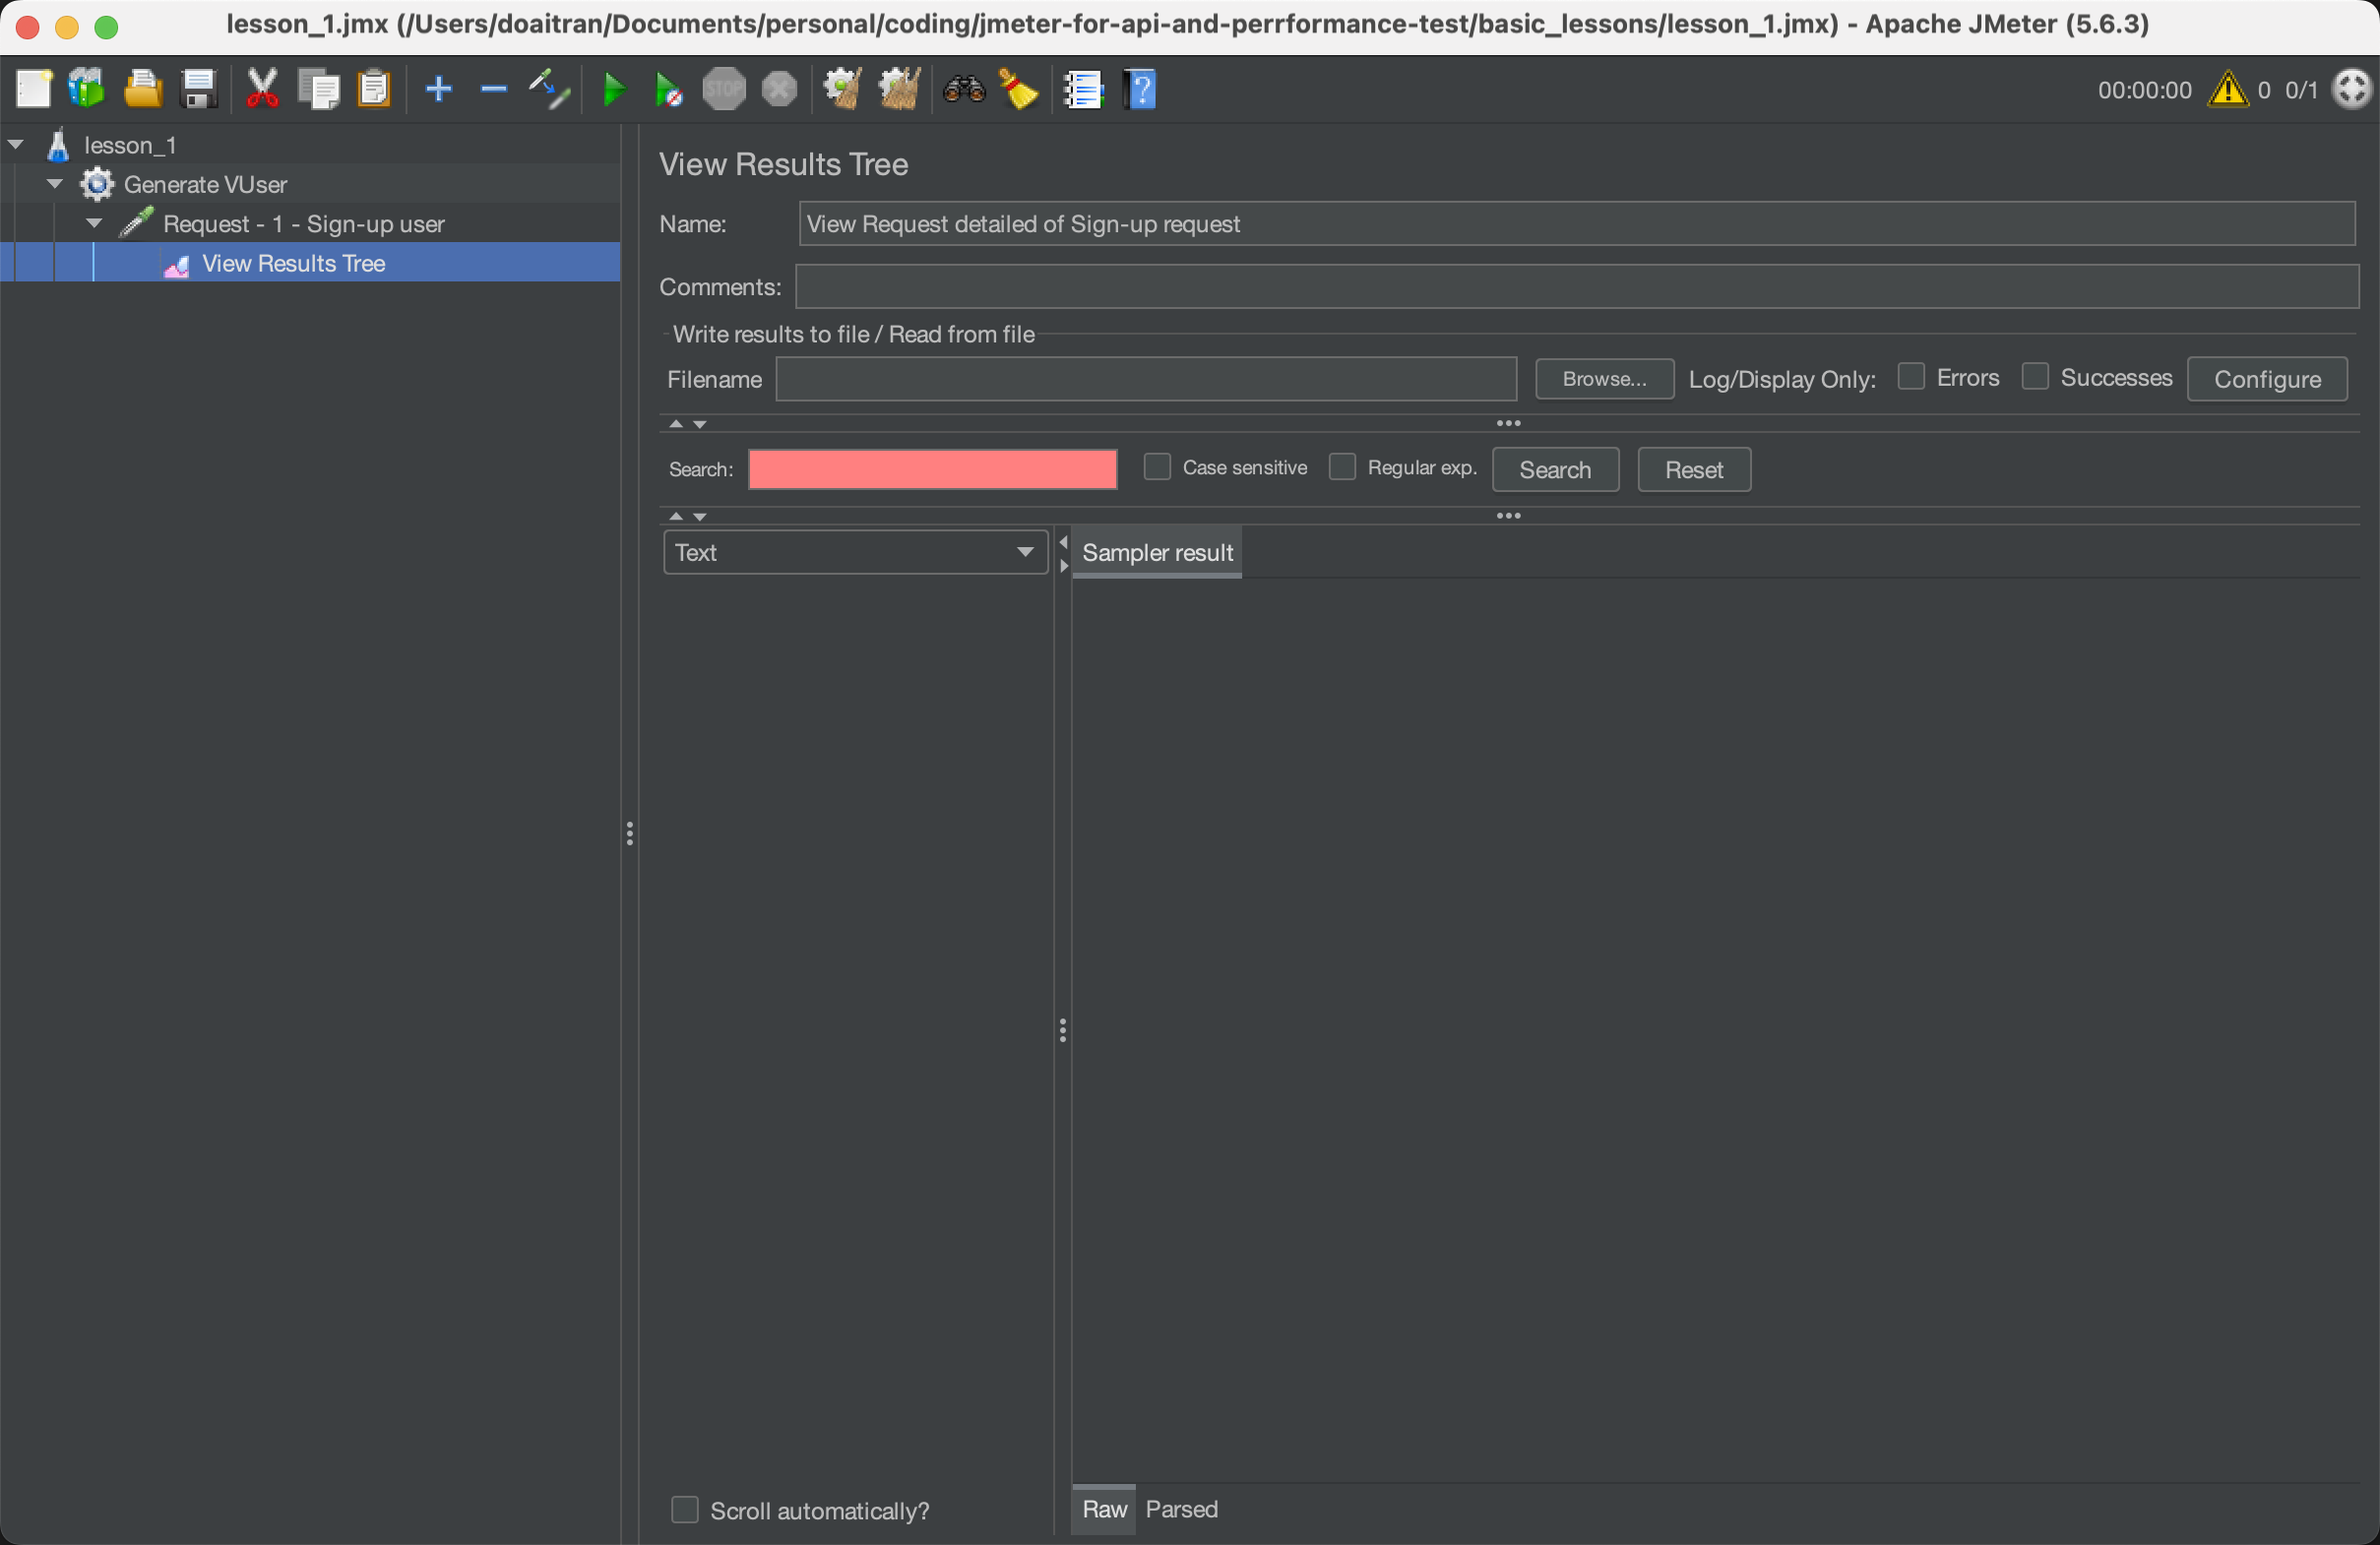Select the lesson_1 test plan item

coord(130,145)
